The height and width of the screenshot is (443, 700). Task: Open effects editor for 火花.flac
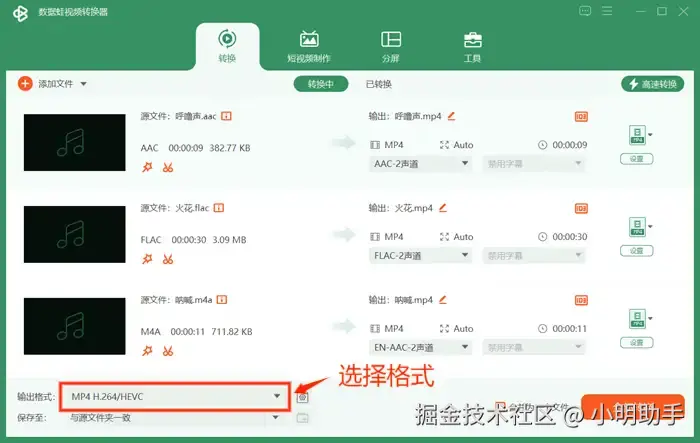coord(147,259)
